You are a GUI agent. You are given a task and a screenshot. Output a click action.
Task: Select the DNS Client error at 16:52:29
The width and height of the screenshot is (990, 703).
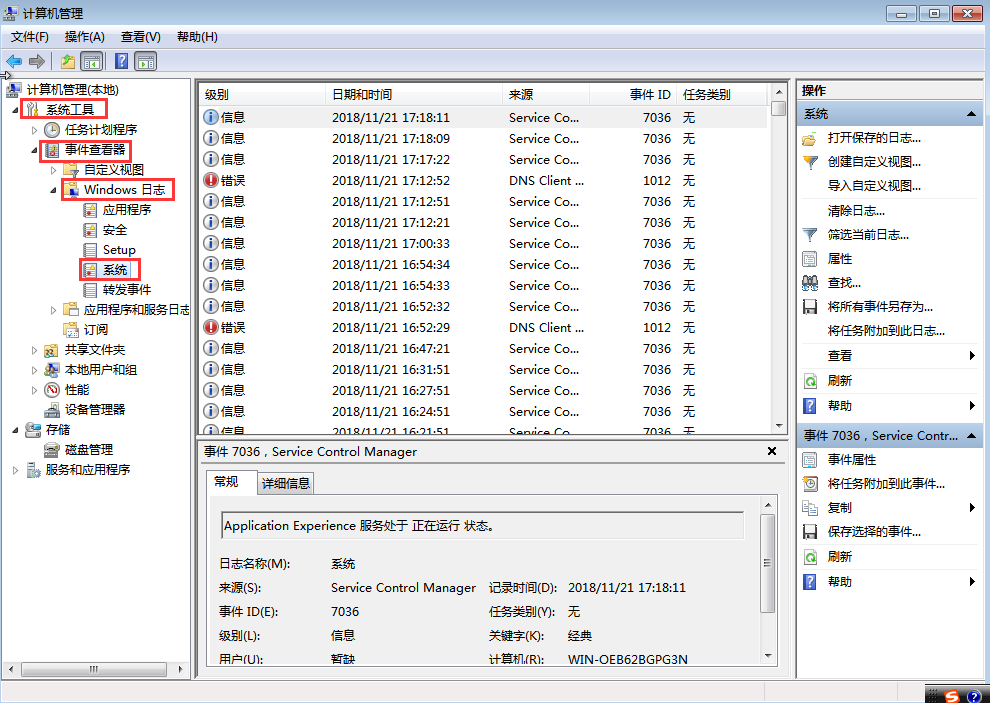pos(484,328)
